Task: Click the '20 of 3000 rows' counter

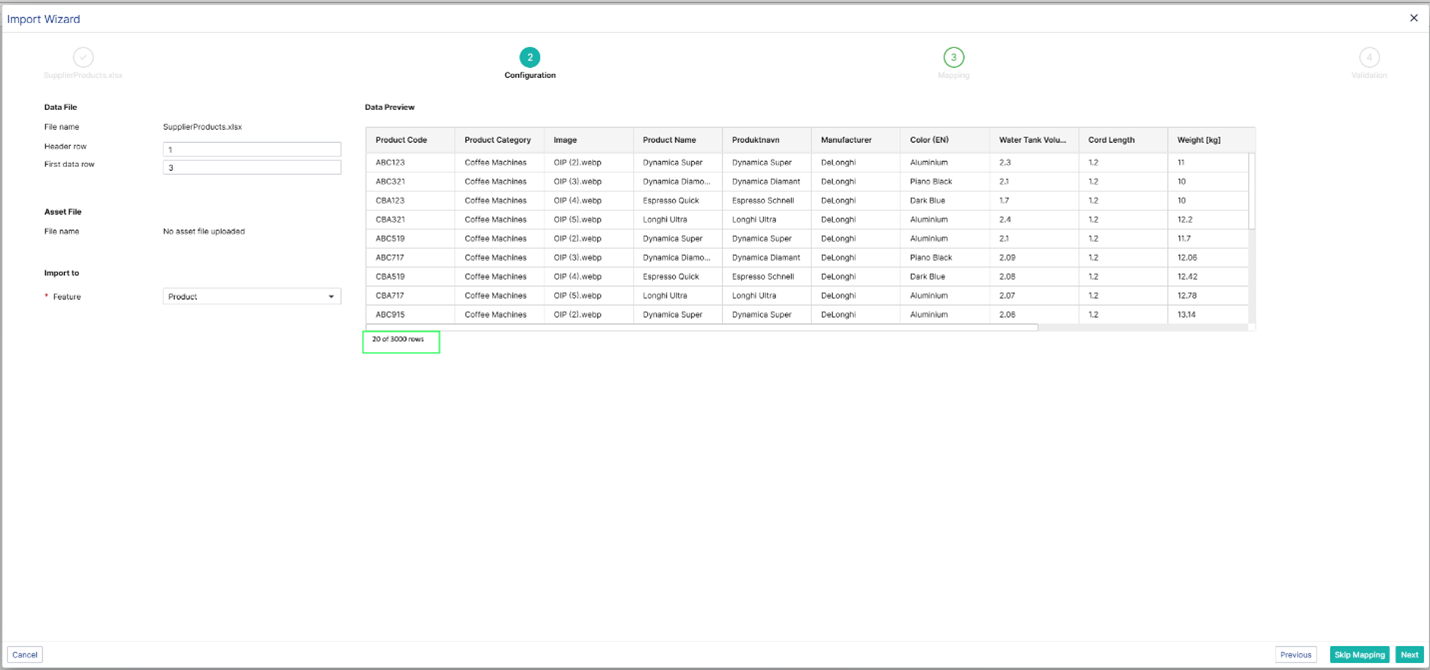Action: click(398, 340)
